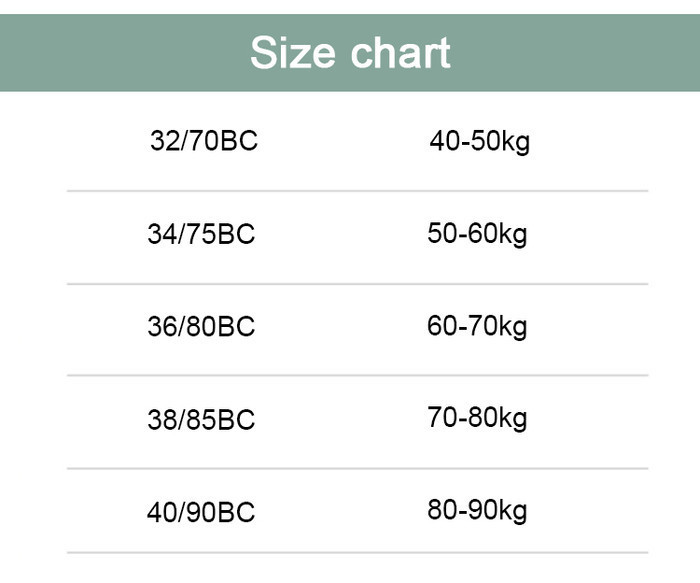The height and width of the screenshot is (583, 700).
Task: Click the divider line below 38/85BC row
Action: 357,469
